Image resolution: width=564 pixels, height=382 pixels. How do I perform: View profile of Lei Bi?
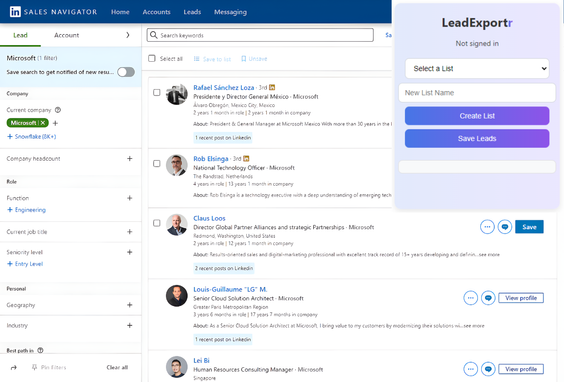(521, 369)
